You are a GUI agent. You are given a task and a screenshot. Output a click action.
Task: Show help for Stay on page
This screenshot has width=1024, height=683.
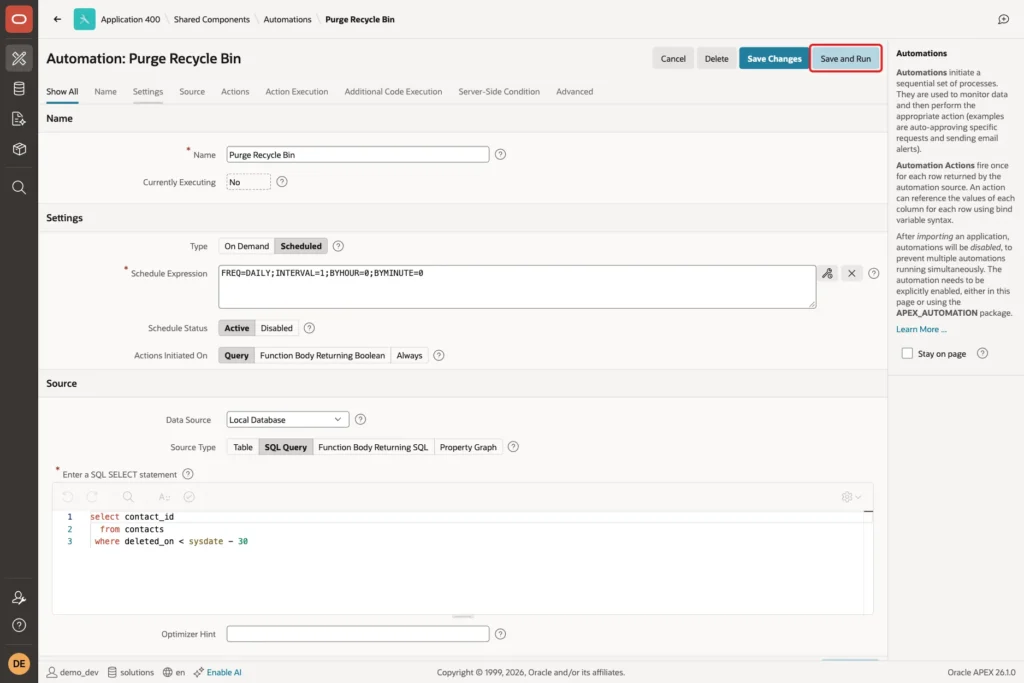(x=982, y=353)
